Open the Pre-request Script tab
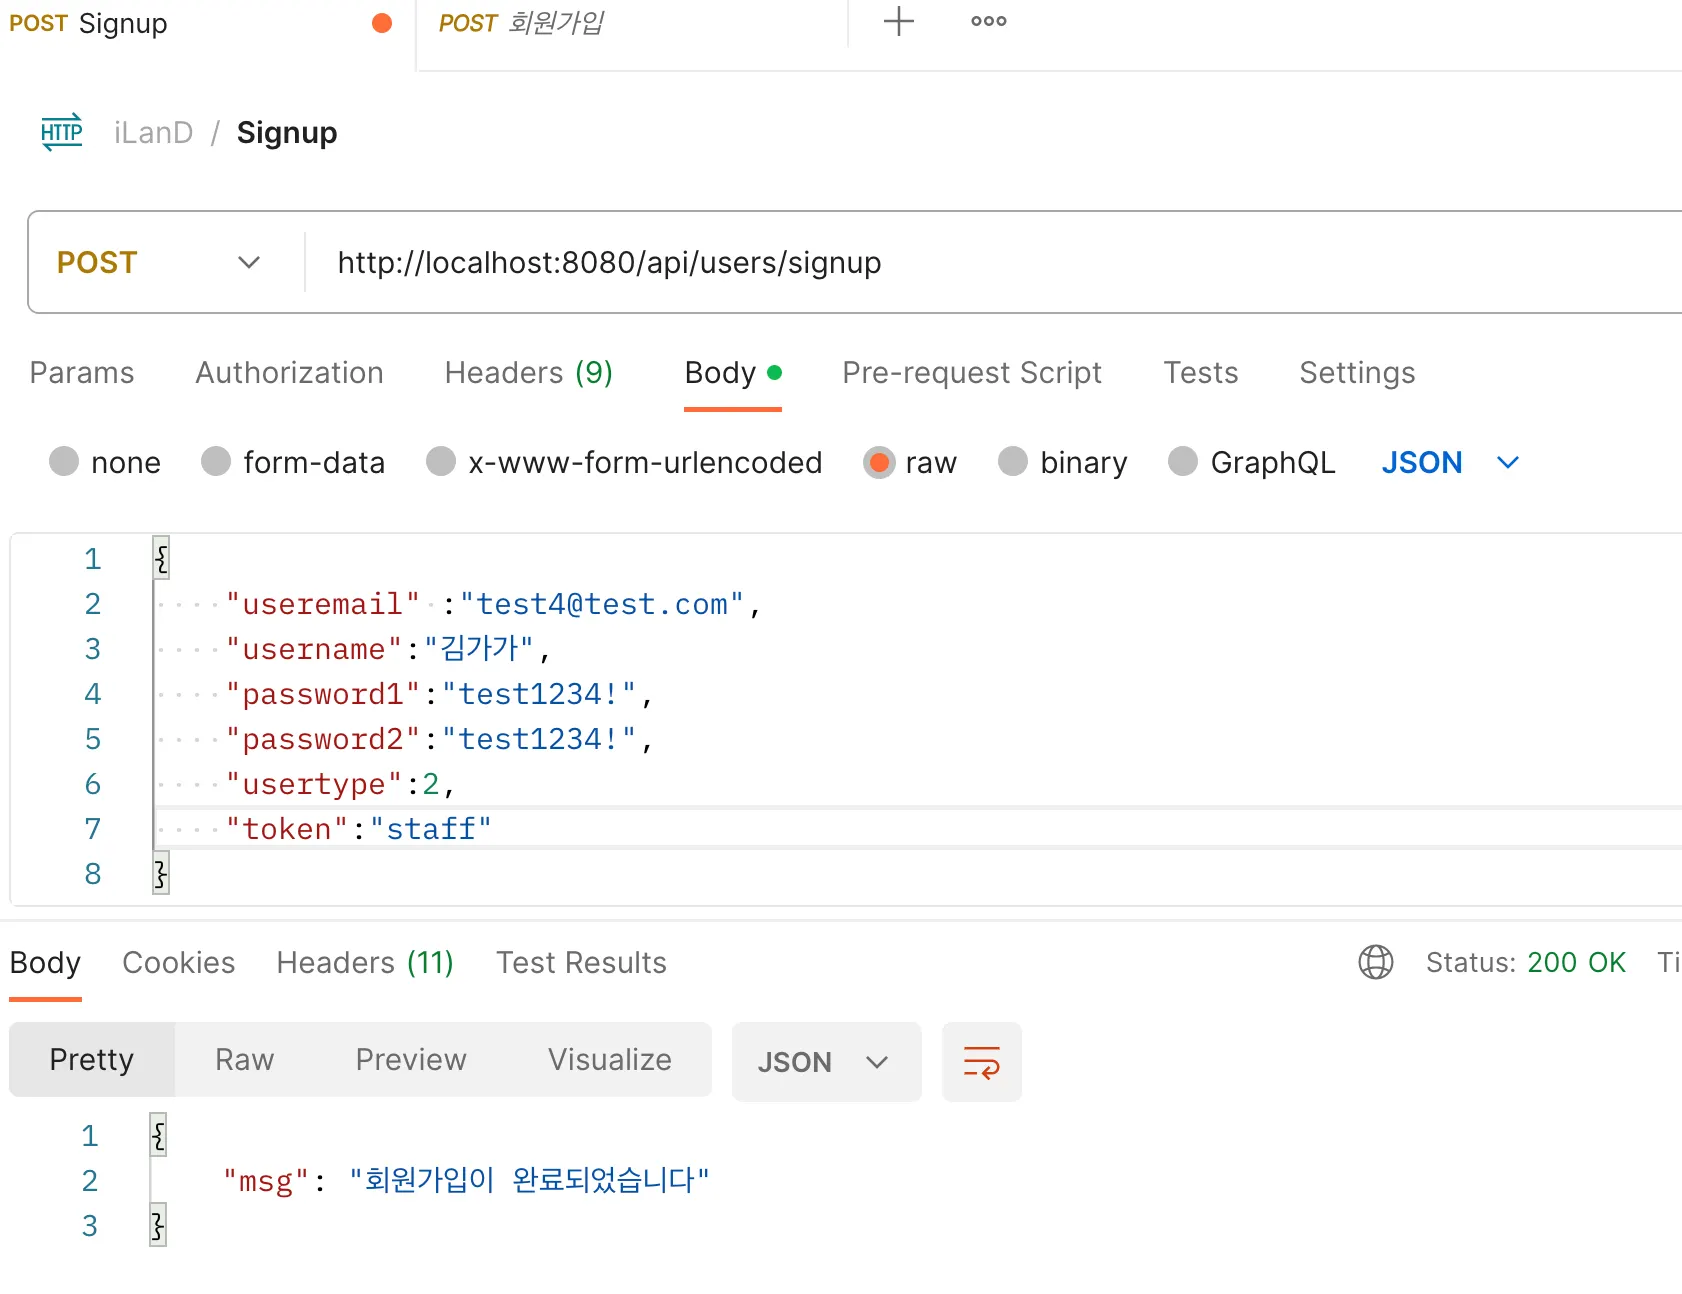The width and height of the screenshot is (1682, 1294). (971, 372)
